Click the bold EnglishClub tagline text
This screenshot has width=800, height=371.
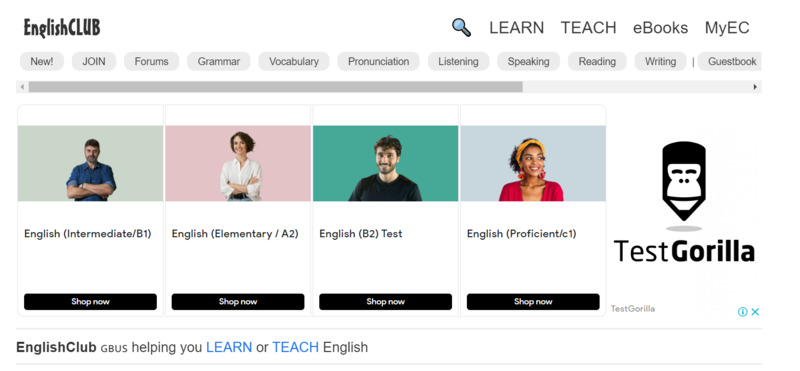coord(56,348)
